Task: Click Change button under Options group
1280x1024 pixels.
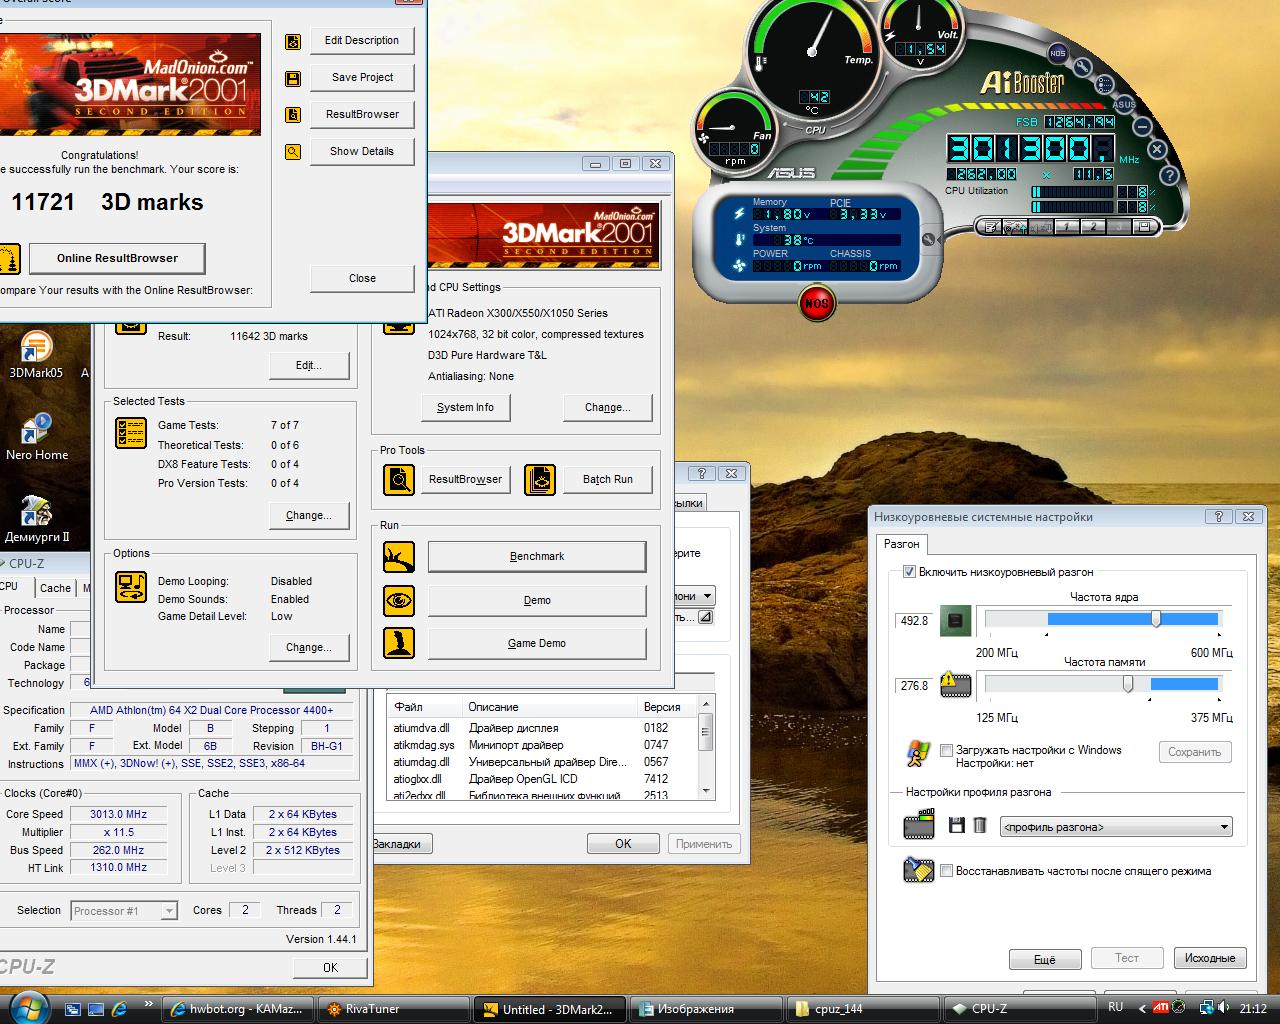Action: (309, 648)
